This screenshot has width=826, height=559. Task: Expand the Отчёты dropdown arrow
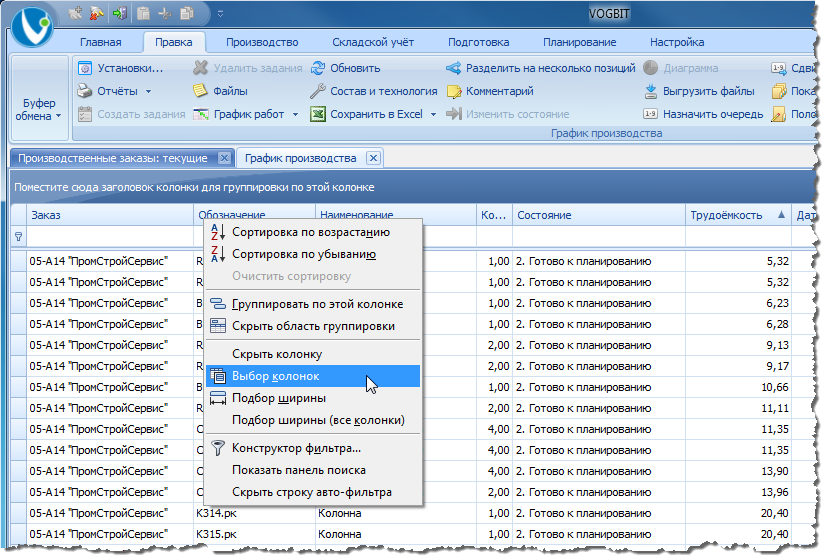[x=149, y=92]
